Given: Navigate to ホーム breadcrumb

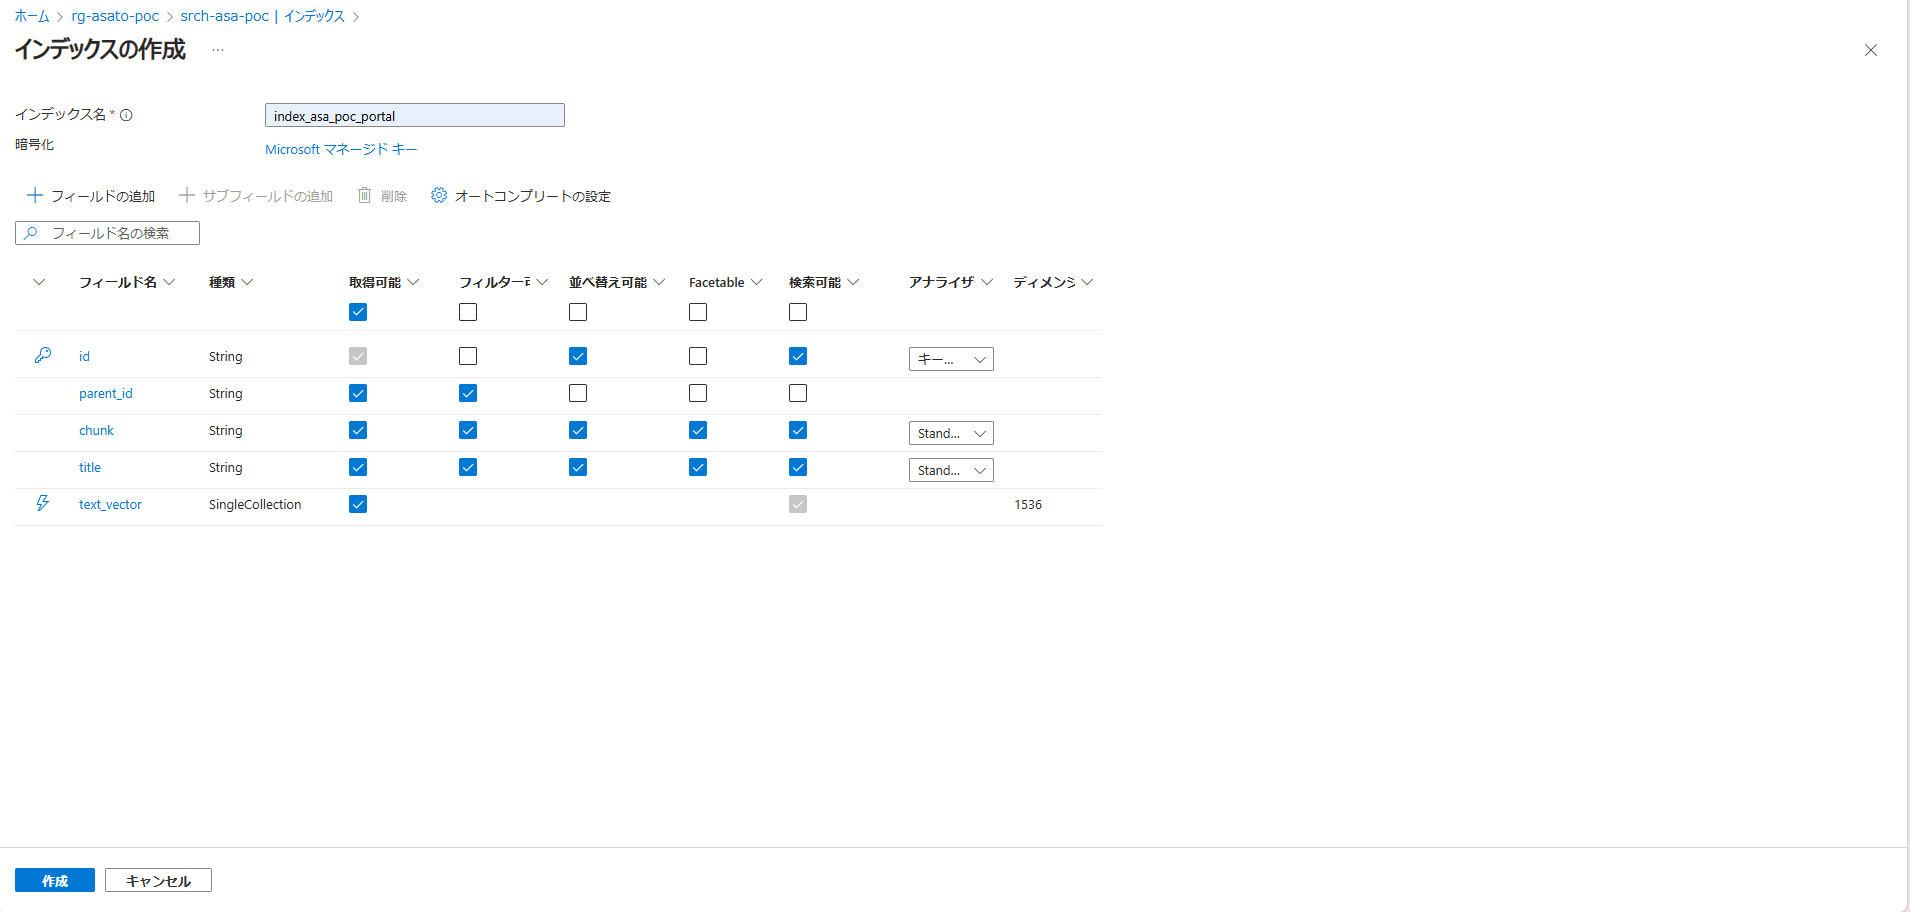Looking at the screenshot, I should [32, 16].
